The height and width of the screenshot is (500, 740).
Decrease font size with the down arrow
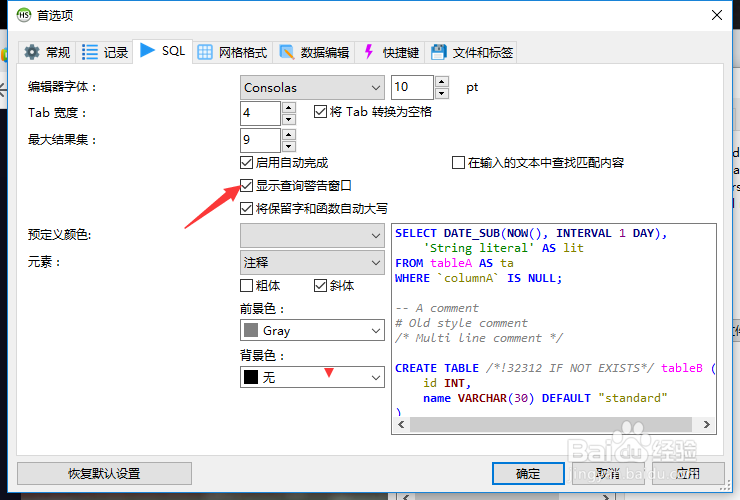coord(441,93)
